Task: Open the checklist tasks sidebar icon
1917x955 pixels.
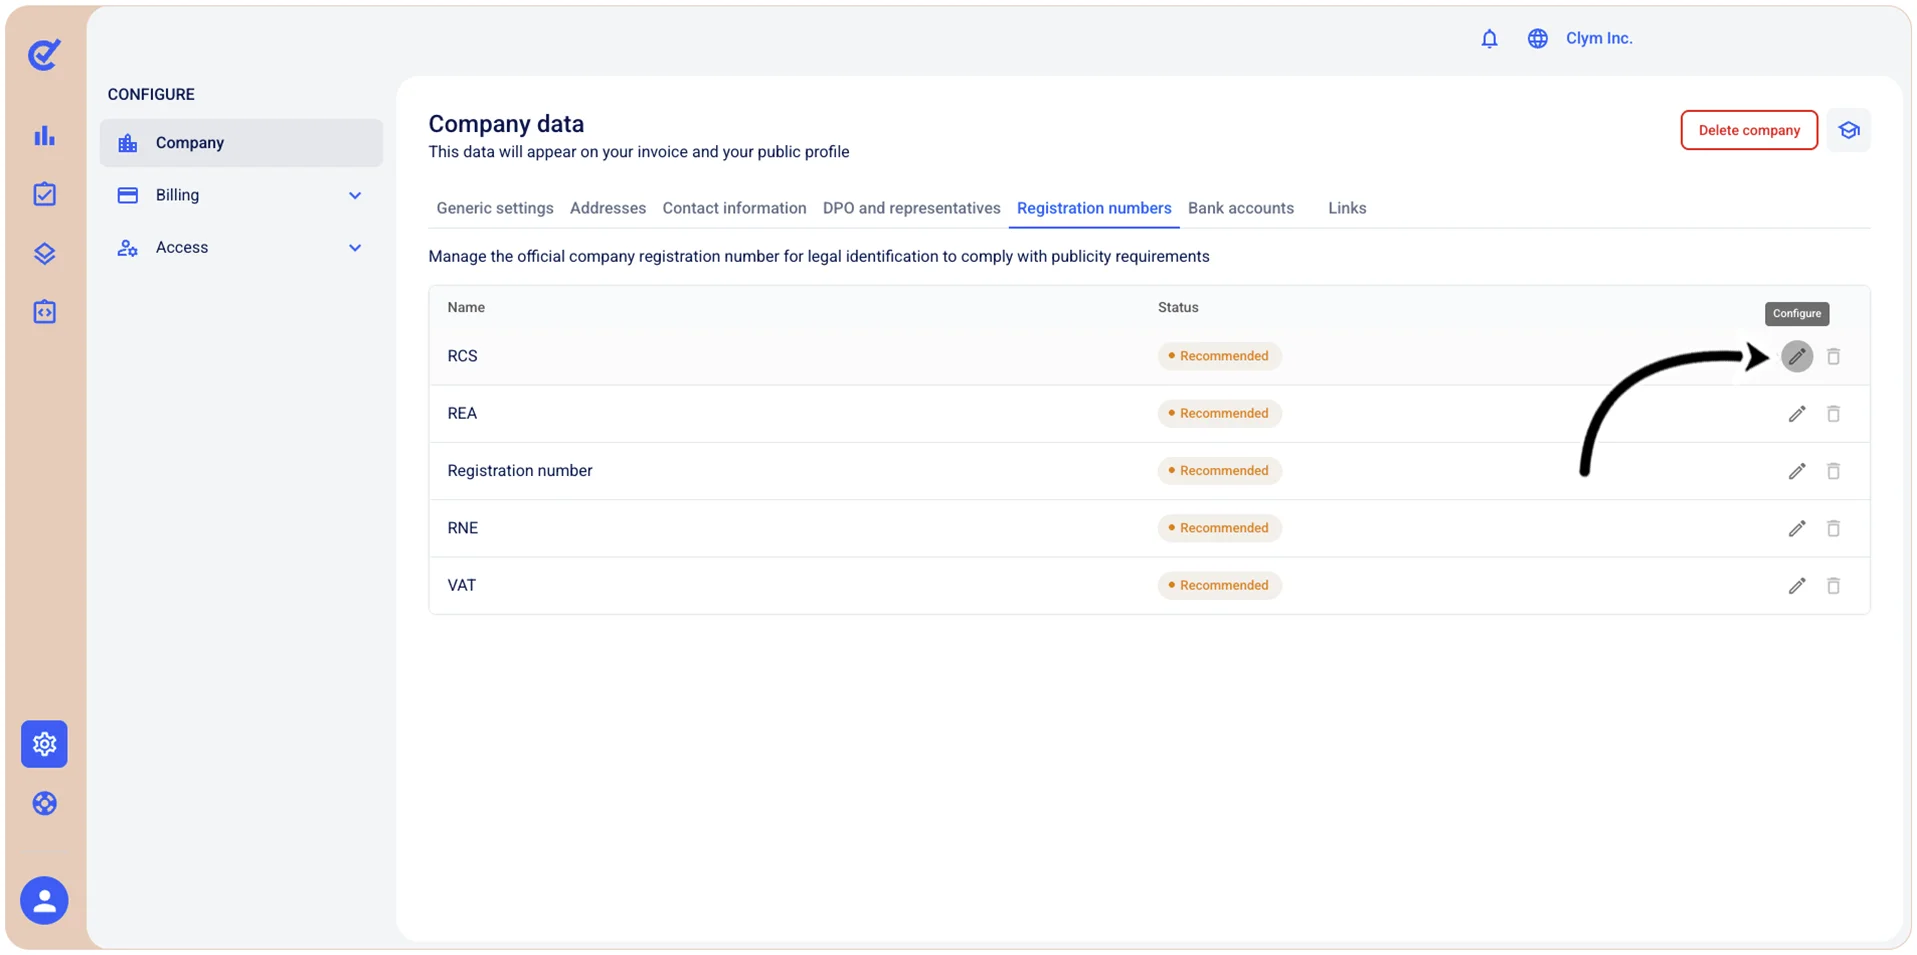Action: (x=44, y=194)
